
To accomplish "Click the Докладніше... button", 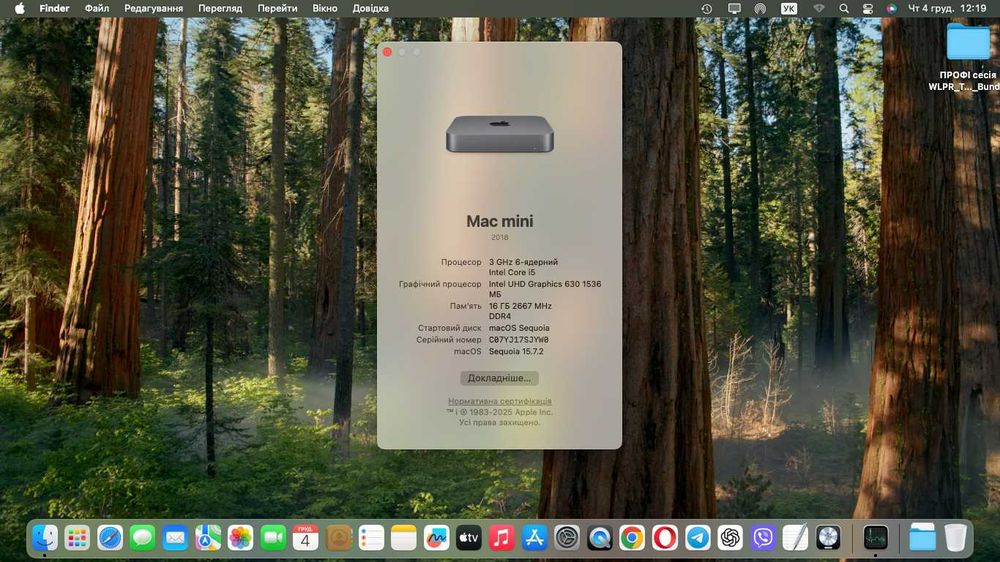I will (x=499, y=378).
